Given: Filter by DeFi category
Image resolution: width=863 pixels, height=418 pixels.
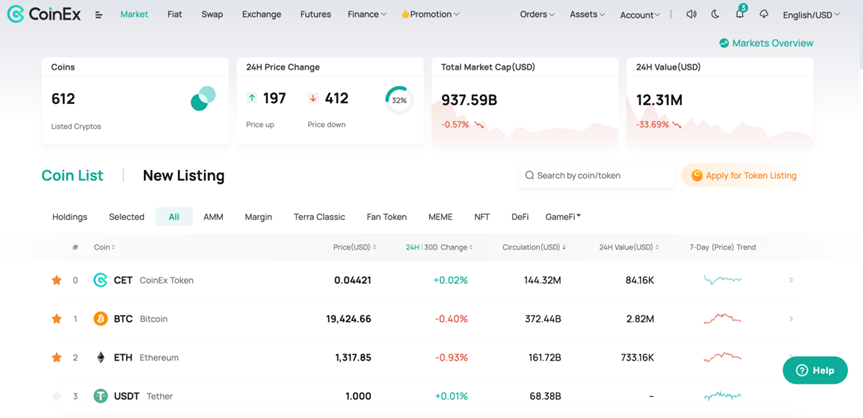Looking at the screenshot, I should (x=520, y=217).
